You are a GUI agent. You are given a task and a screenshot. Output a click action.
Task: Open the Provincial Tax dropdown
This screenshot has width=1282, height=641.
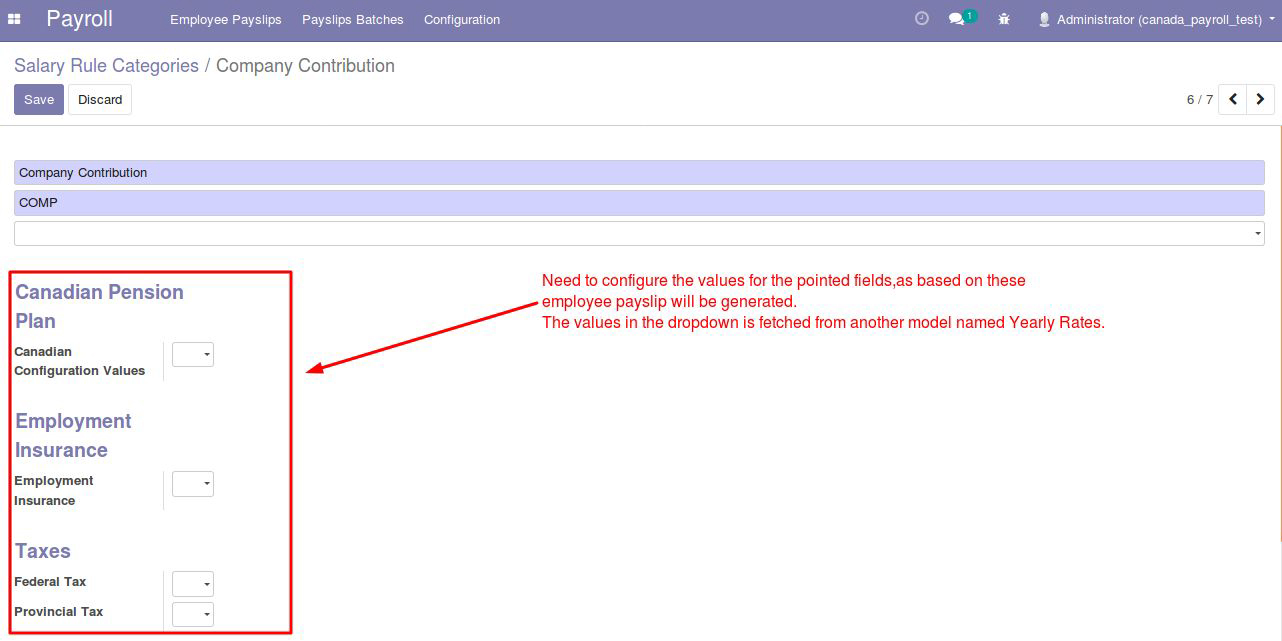tap(193, 614)
